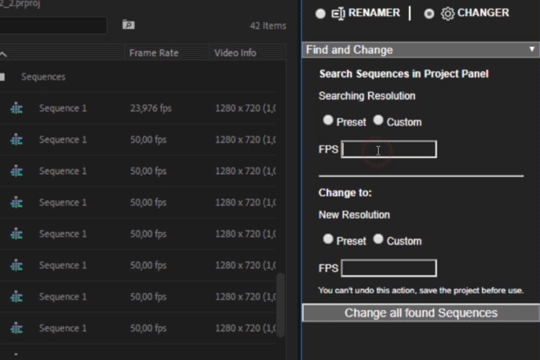The height and width of the screenshot is (360, 540).
Task: Click the can't undo warning text
Action: coord(421,290)
